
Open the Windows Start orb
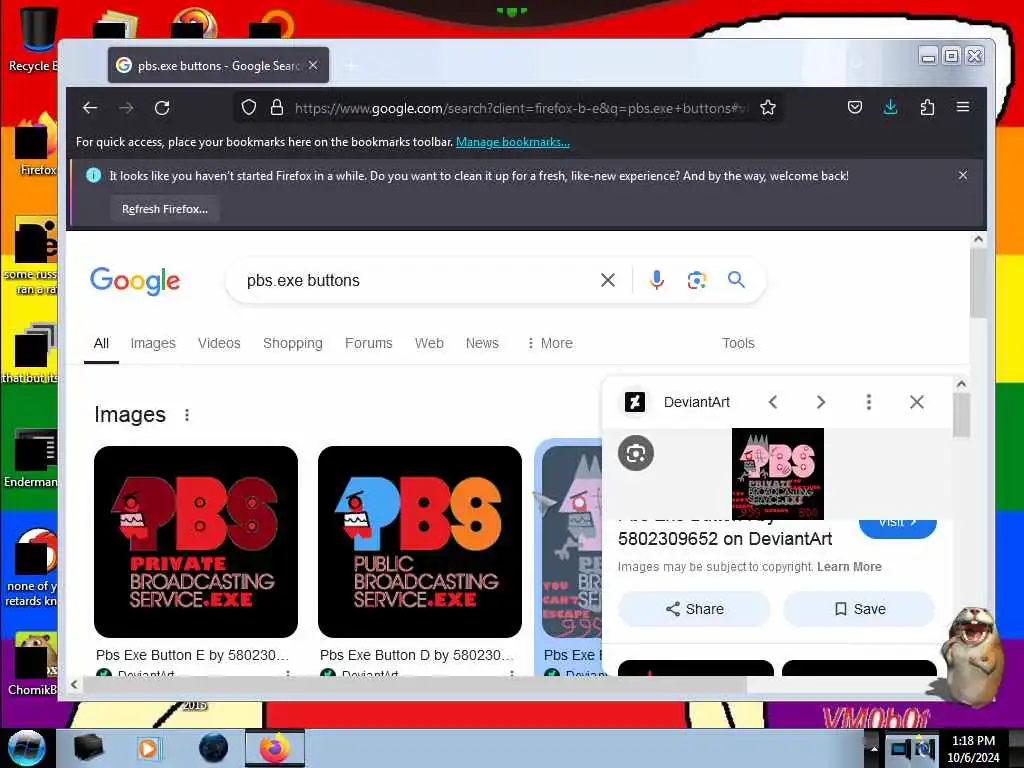click(x=27, y=748)
